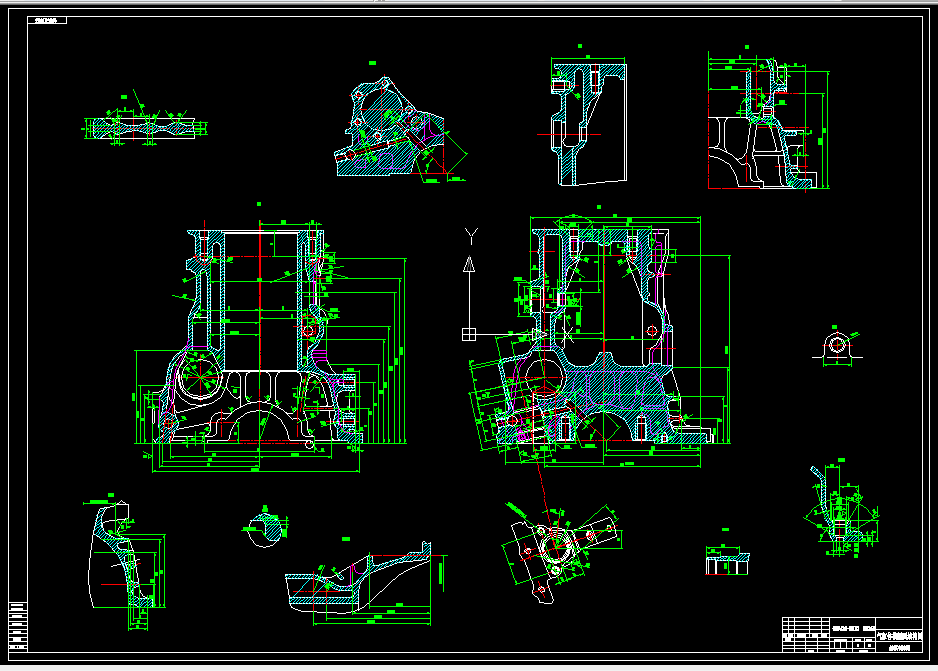
Task: Click the title block in the drawing corner
Action: coord(852,634)
